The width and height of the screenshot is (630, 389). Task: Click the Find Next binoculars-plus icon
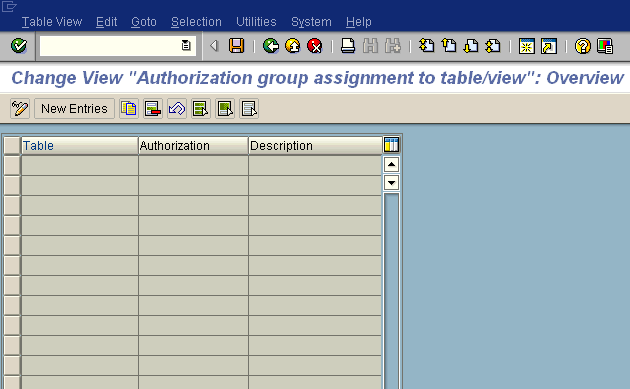click(x=393, y=46)
